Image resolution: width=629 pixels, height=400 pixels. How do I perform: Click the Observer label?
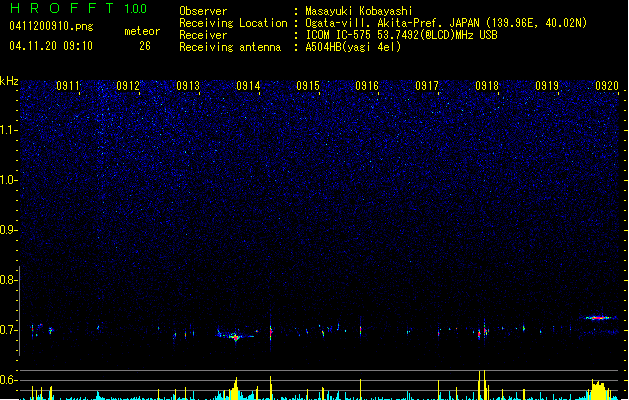(203, 11)
